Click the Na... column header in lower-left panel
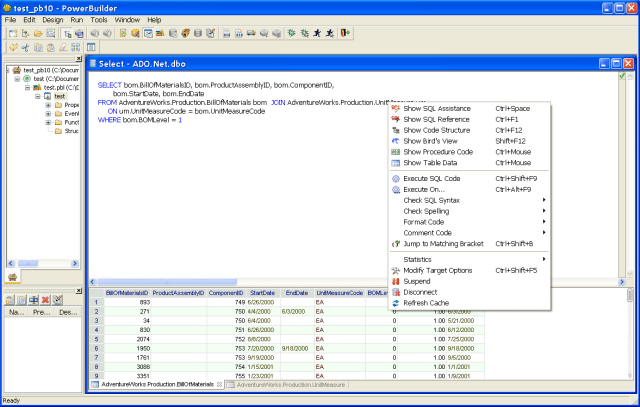Image resolution: width=640 pixels, height=407 pixels. [17, 312]
